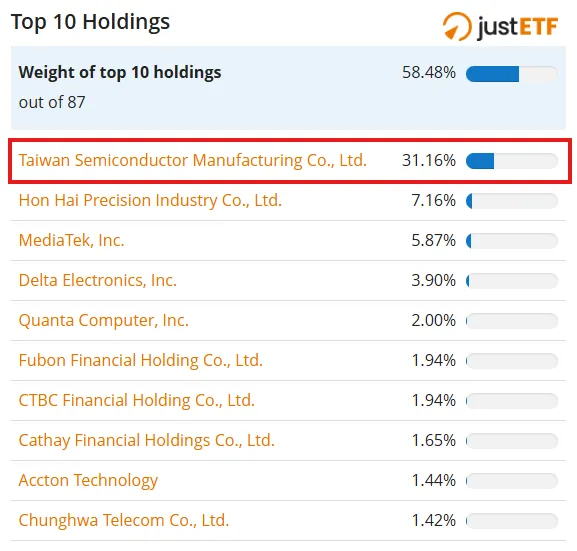Click the Weight of top 10 holdings label
This screenshot has height=551, width=577.
[120, 72]
